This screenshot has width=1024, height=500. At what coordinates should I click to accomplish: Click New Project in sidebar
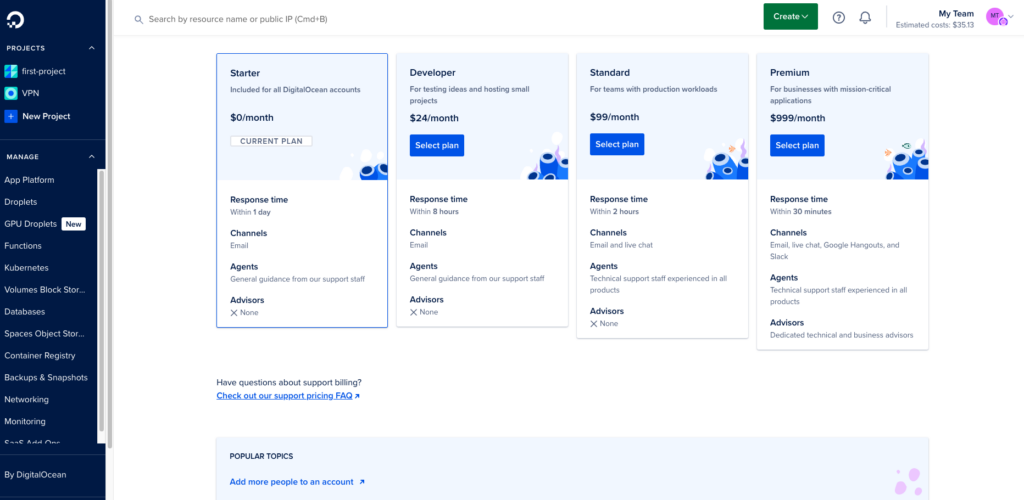point(46,116)
